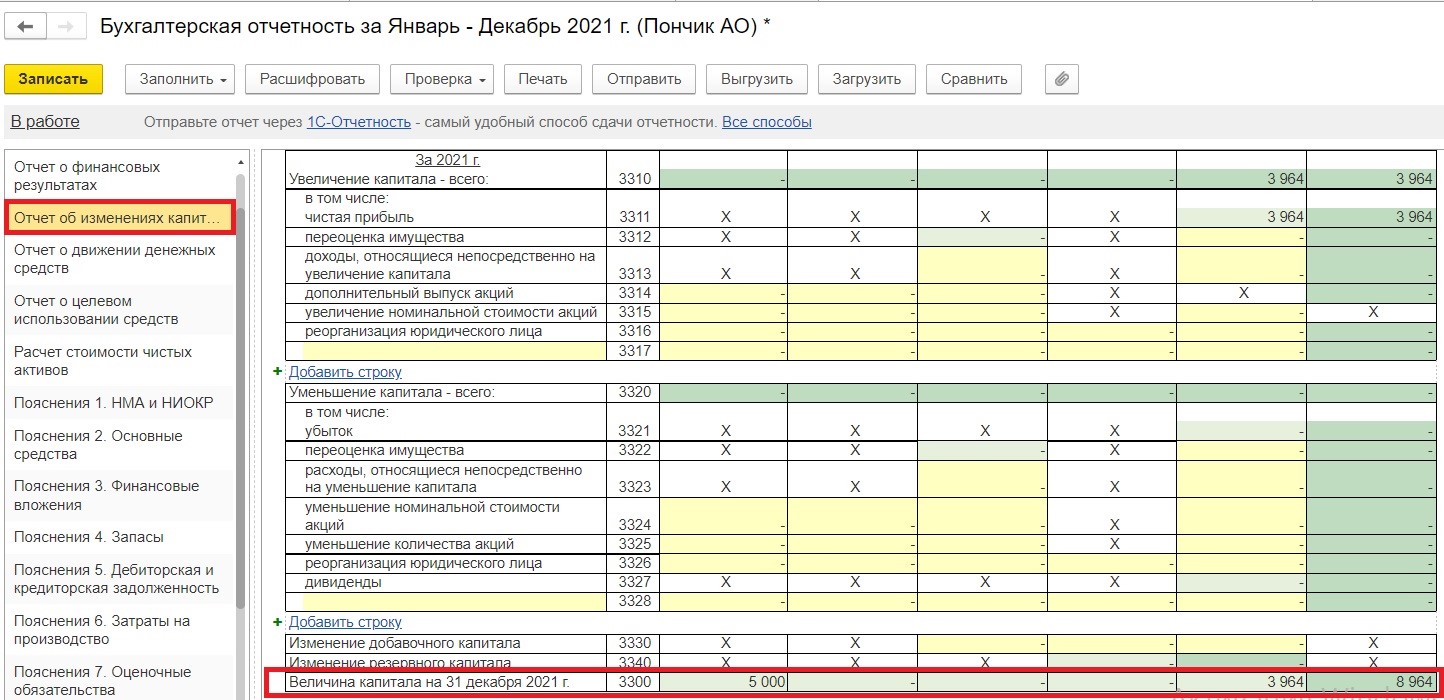Viewport: 1444px width, 700px height.
Task: Click the Увеличение капитала - всего row label
Action: (388, 180)
